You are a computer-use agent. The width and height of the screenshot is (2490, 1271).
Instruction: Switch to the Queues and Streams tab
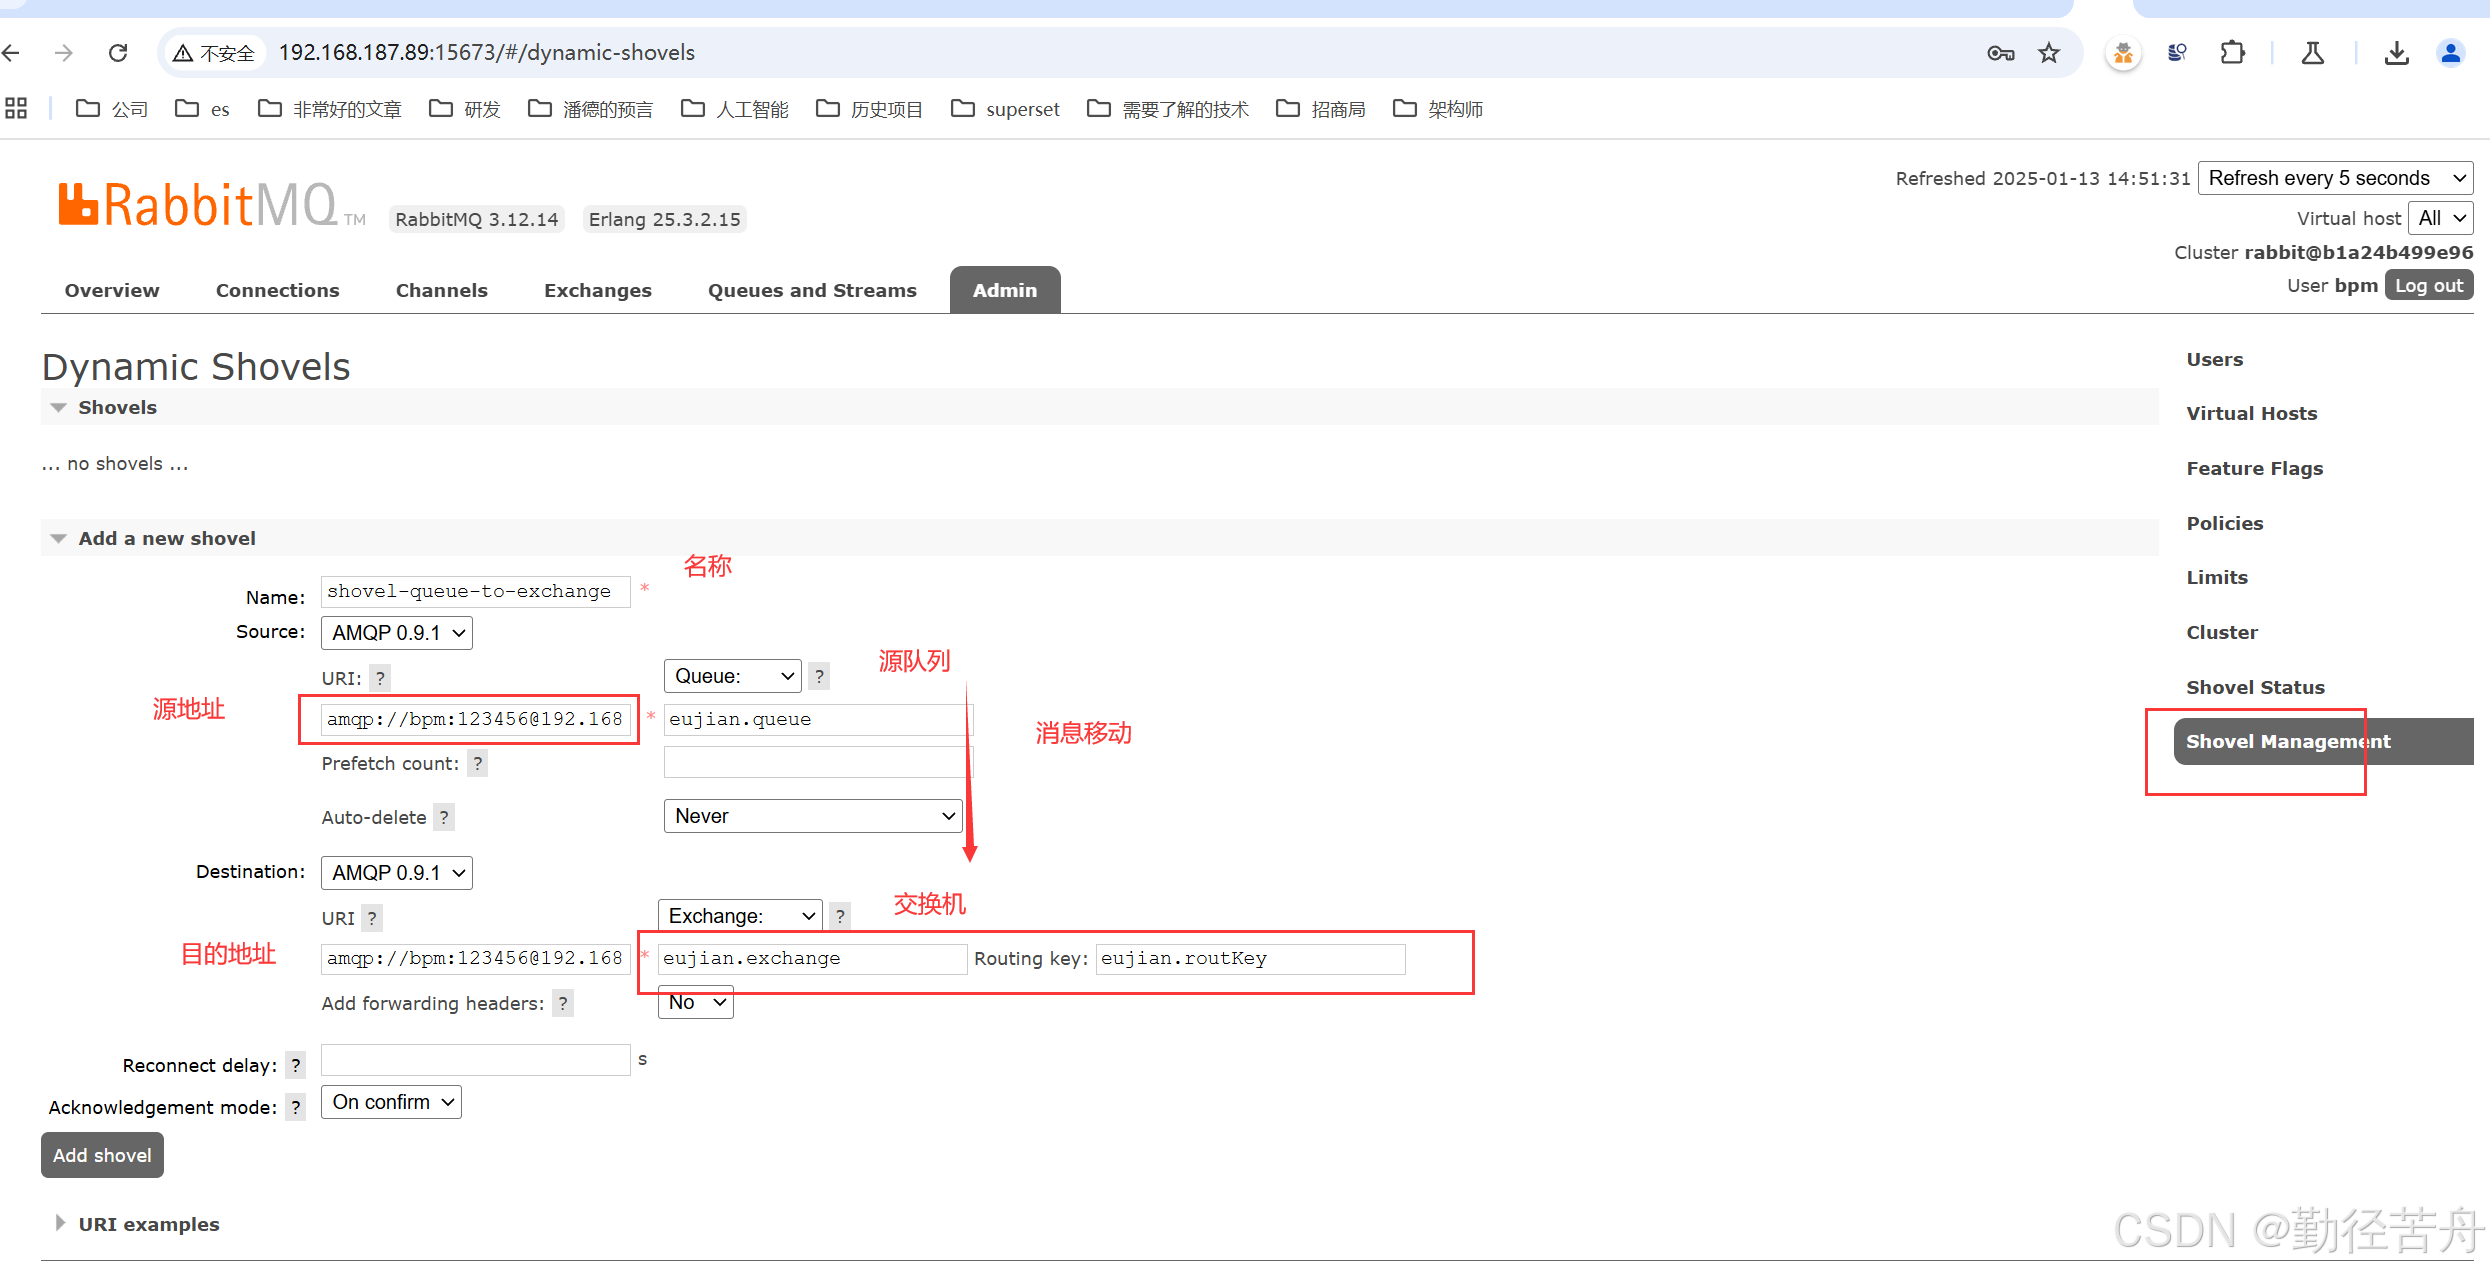point(812,290)
